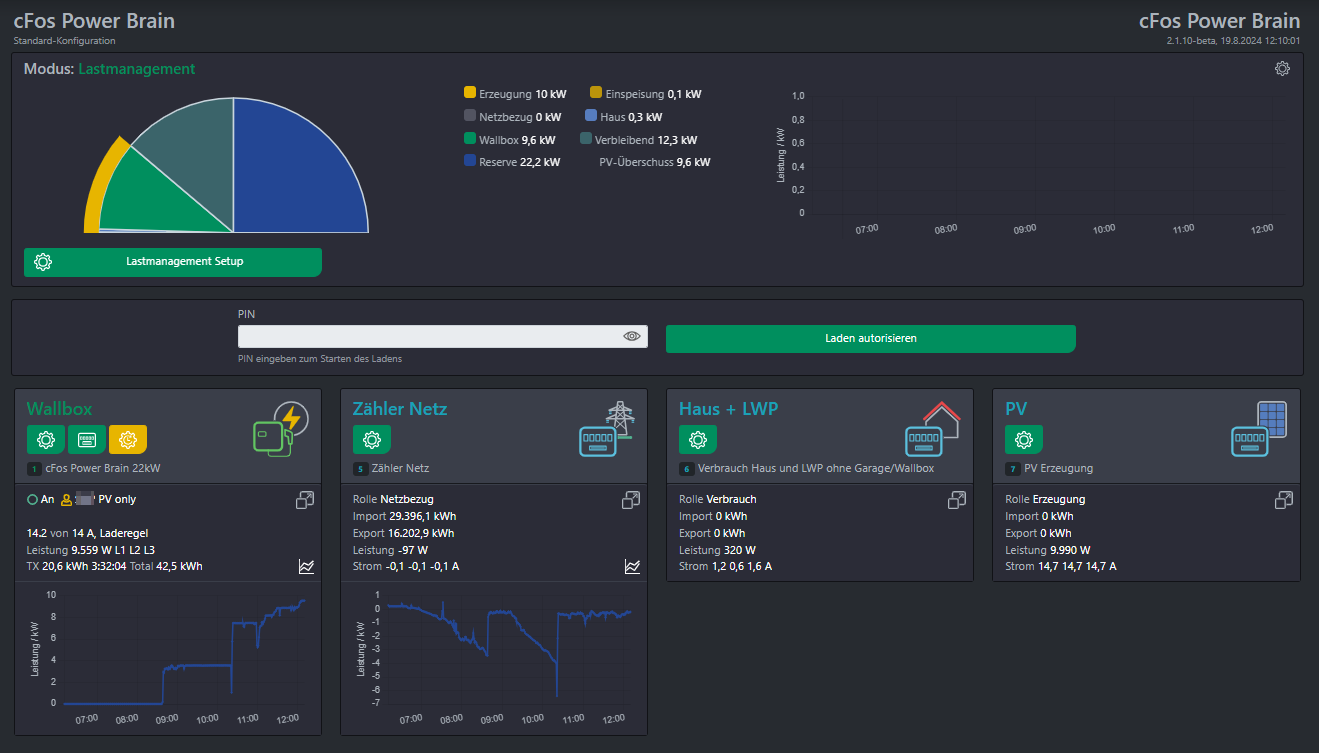The height and width of the screenshot is (753, 1319).
Task: Click the Wallbox 'An' status circle
Action: [33, 499]
